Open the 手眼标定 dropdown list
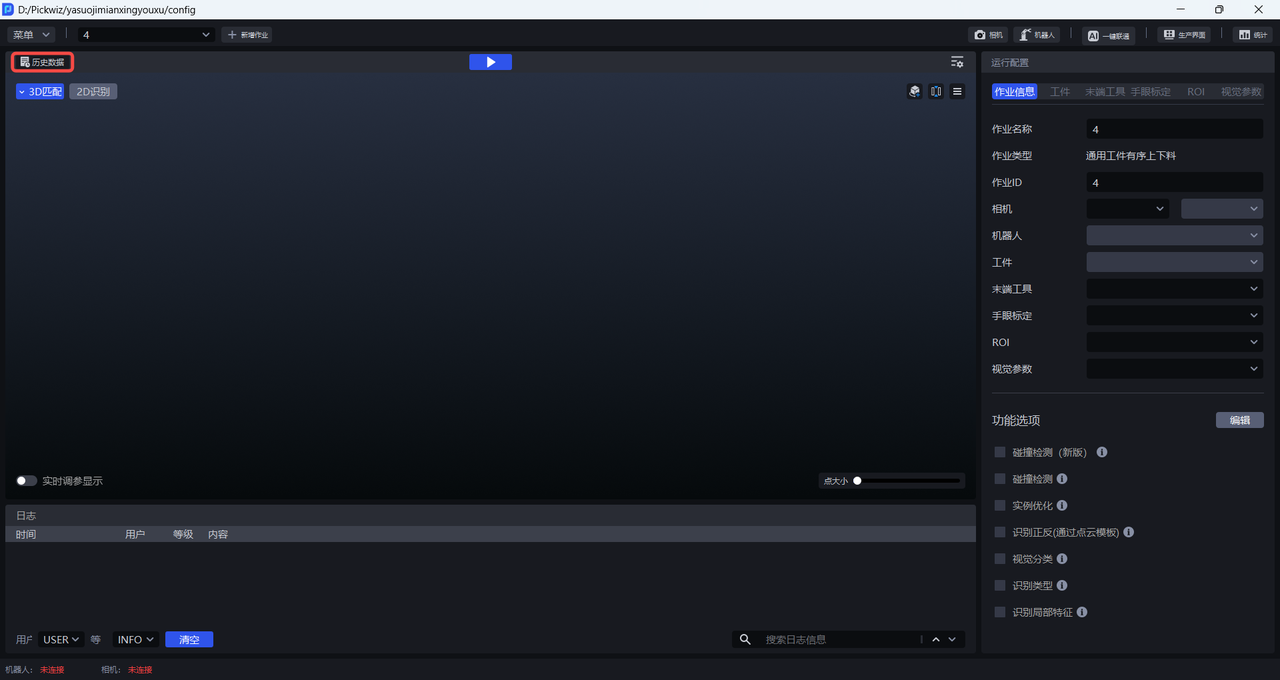Image resolution: width=1280 pixels, height=680 pixels. point(1174,316)
